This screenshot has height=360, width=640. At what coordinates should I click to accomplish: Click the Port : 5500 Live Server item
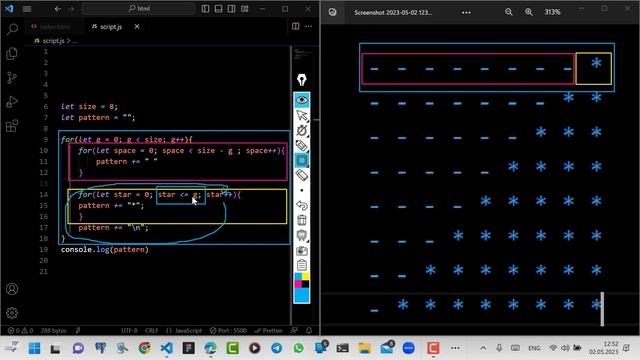[228, 331]
